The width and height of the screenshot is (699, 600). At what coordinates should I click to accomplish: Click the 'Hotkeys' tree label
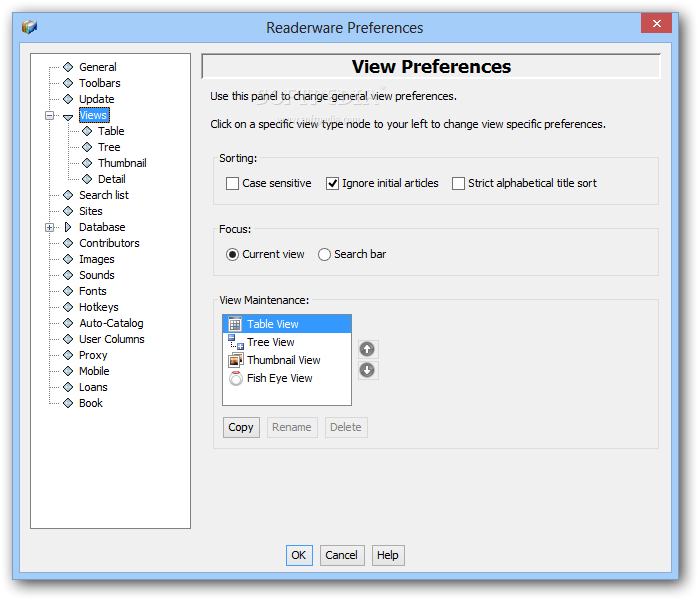tap(99, 307)
